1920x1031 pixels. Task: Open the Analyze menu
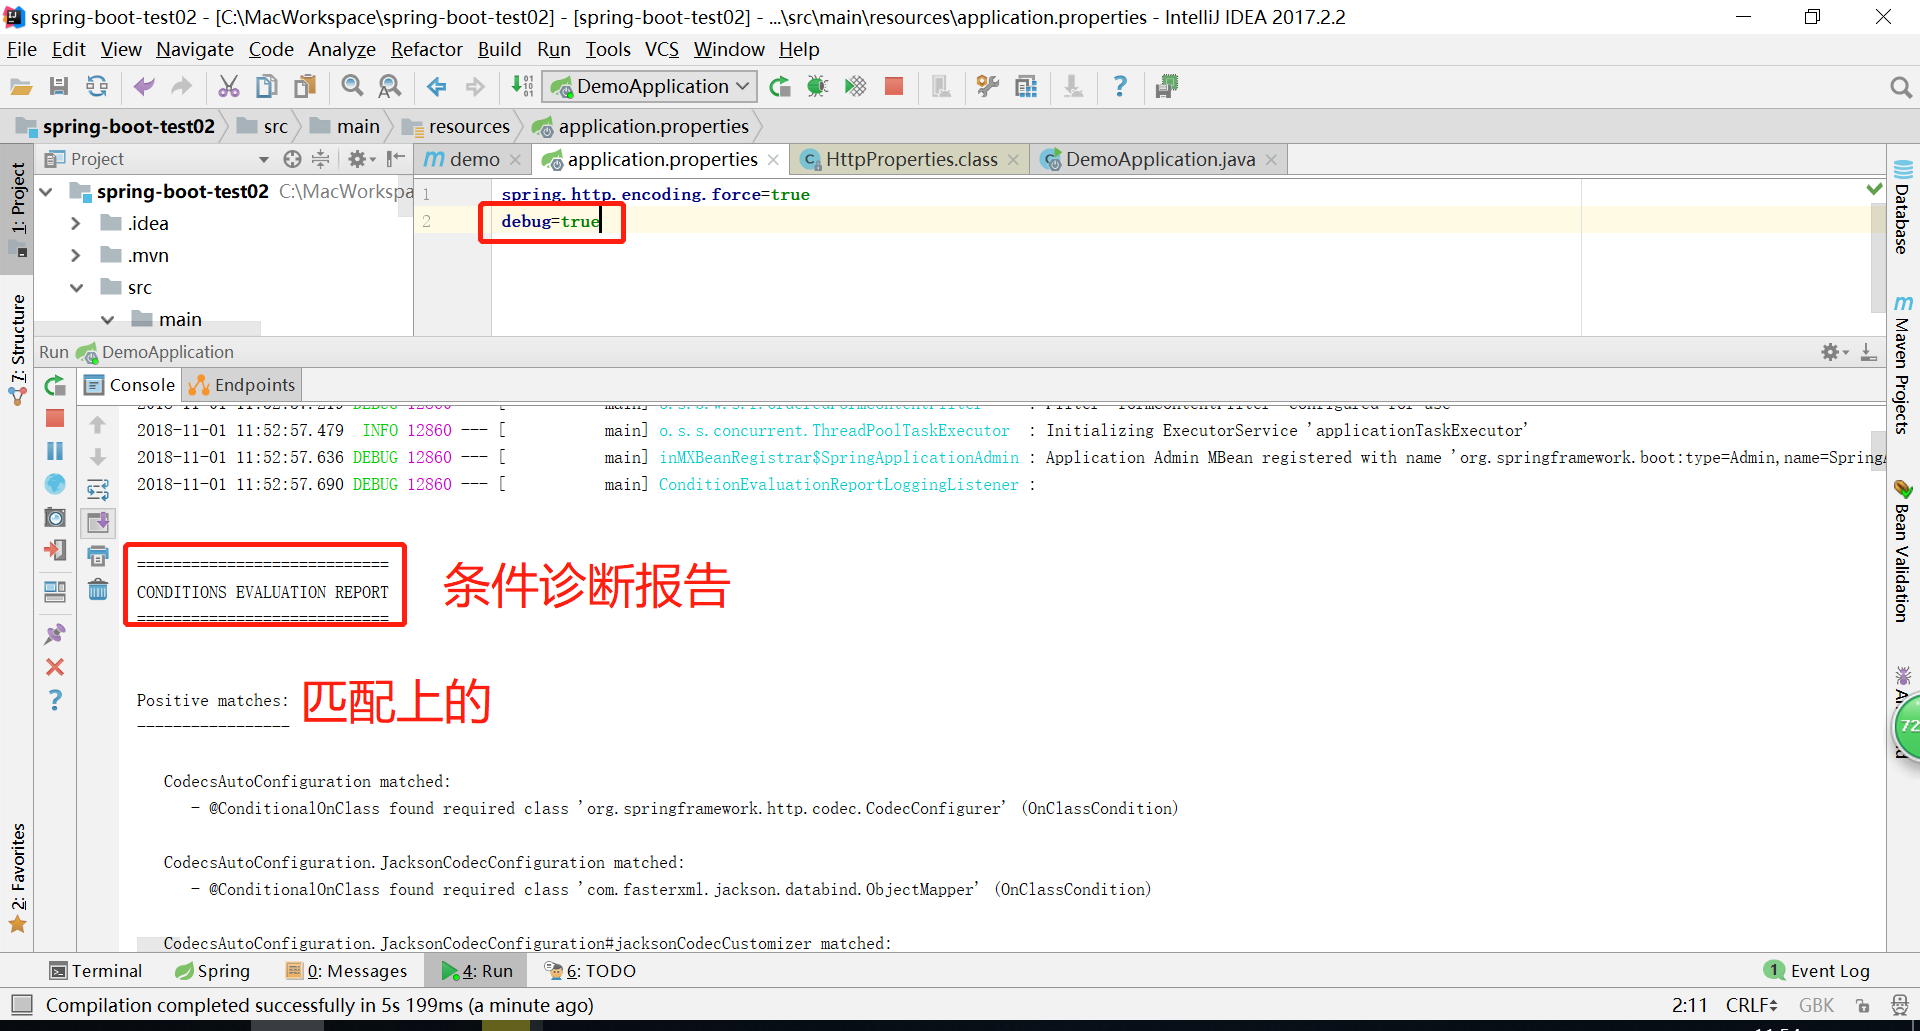click(x=342, y=49)
